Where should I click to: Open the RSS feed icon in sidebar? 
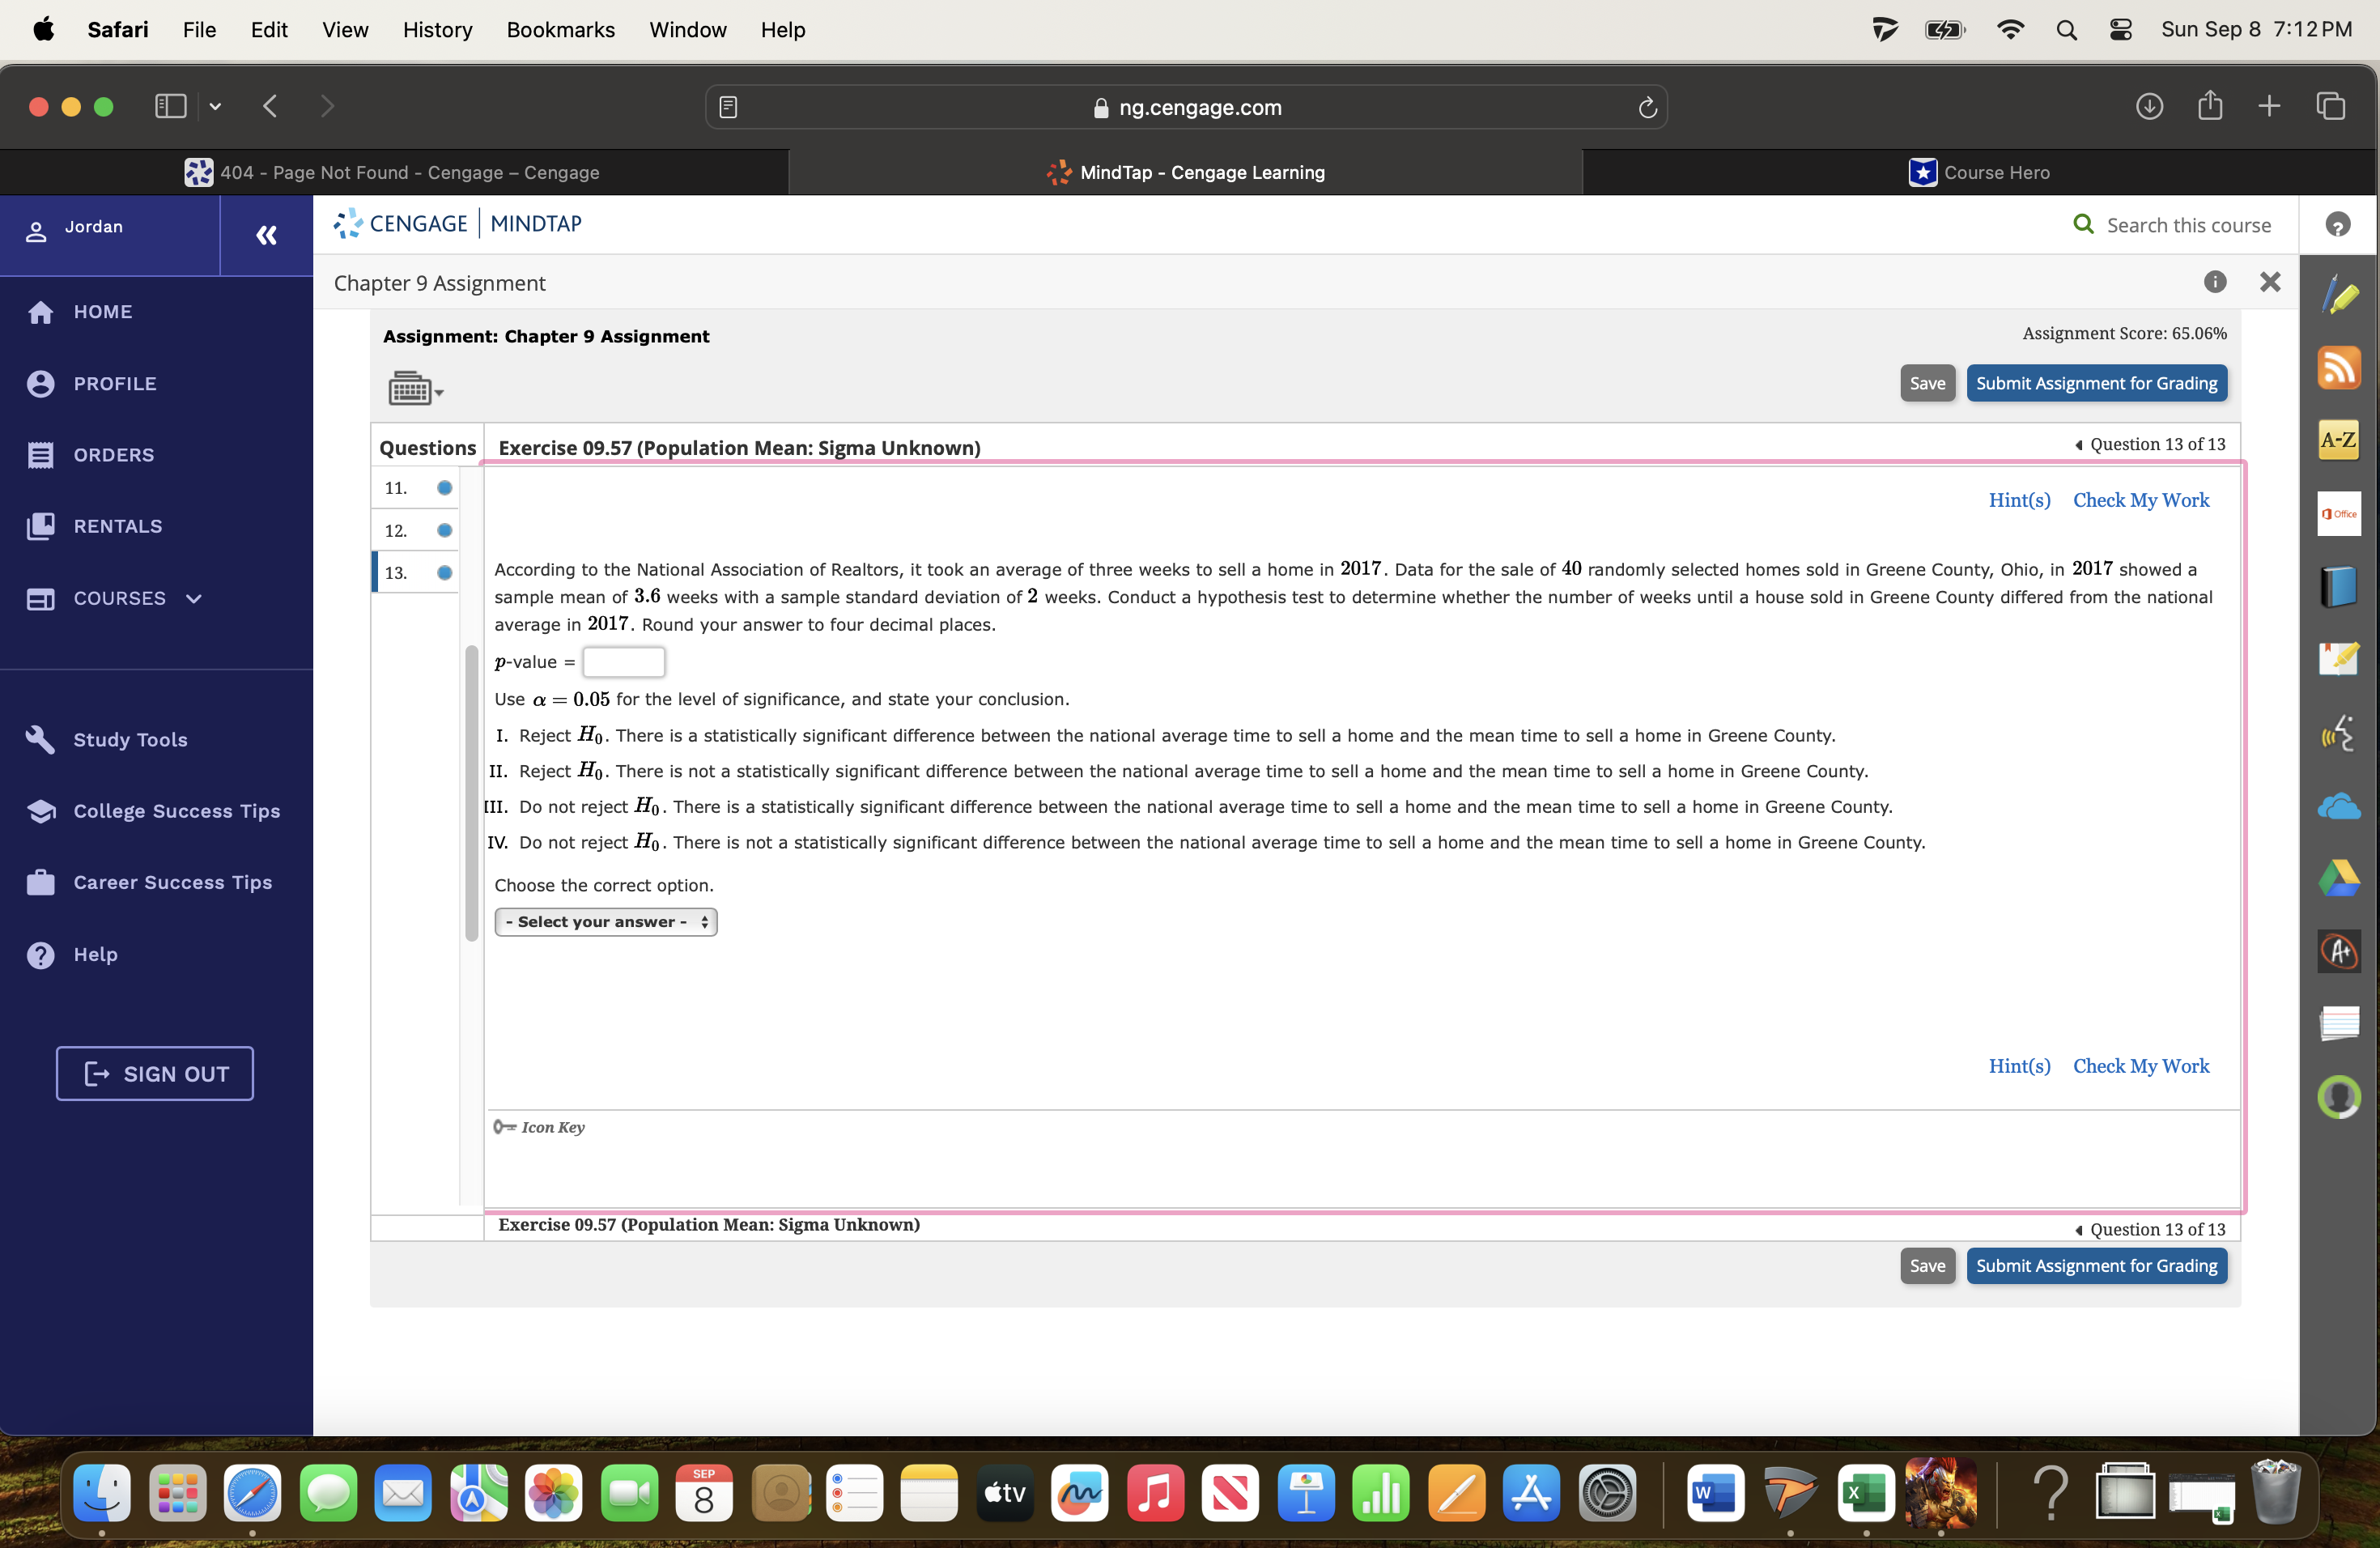2340,368
